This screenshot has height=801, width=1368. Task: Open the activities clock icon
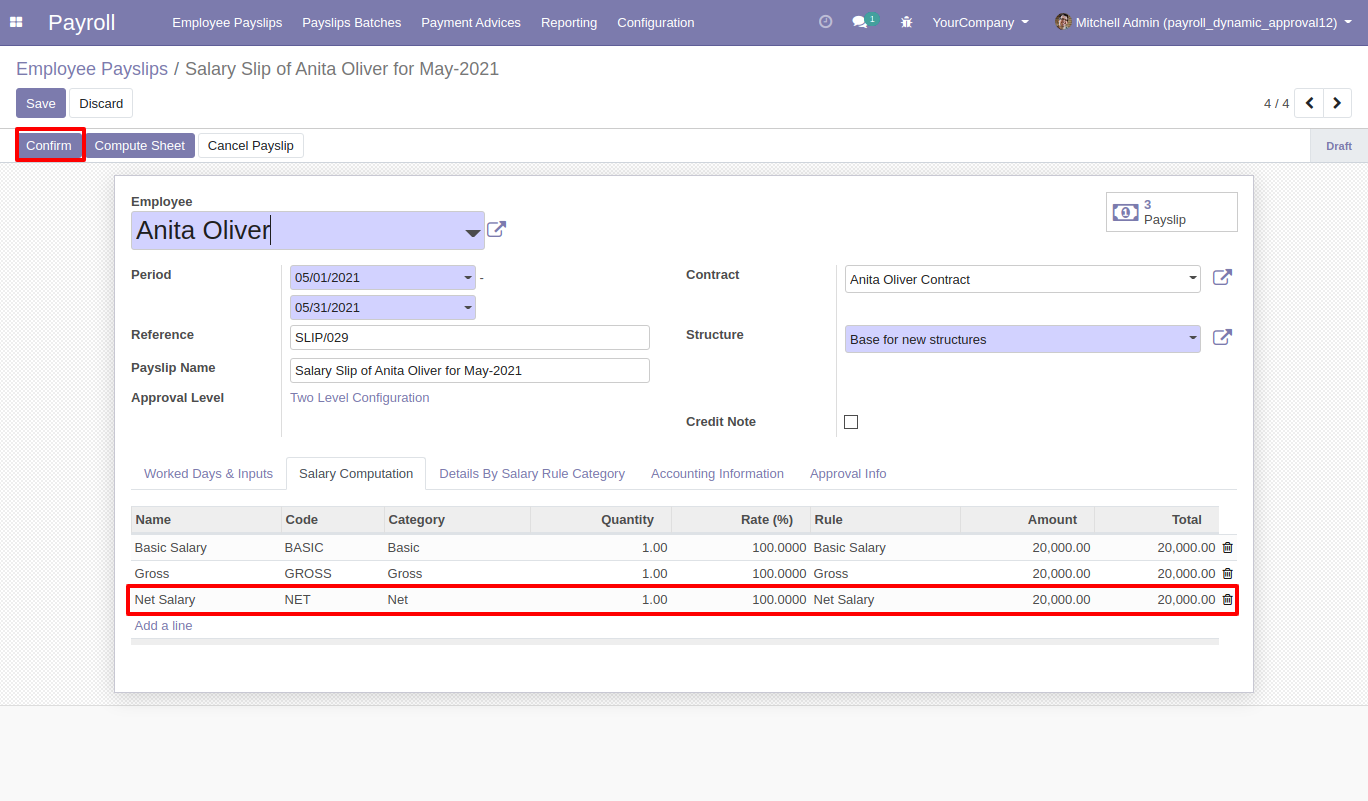pos(825,22)
